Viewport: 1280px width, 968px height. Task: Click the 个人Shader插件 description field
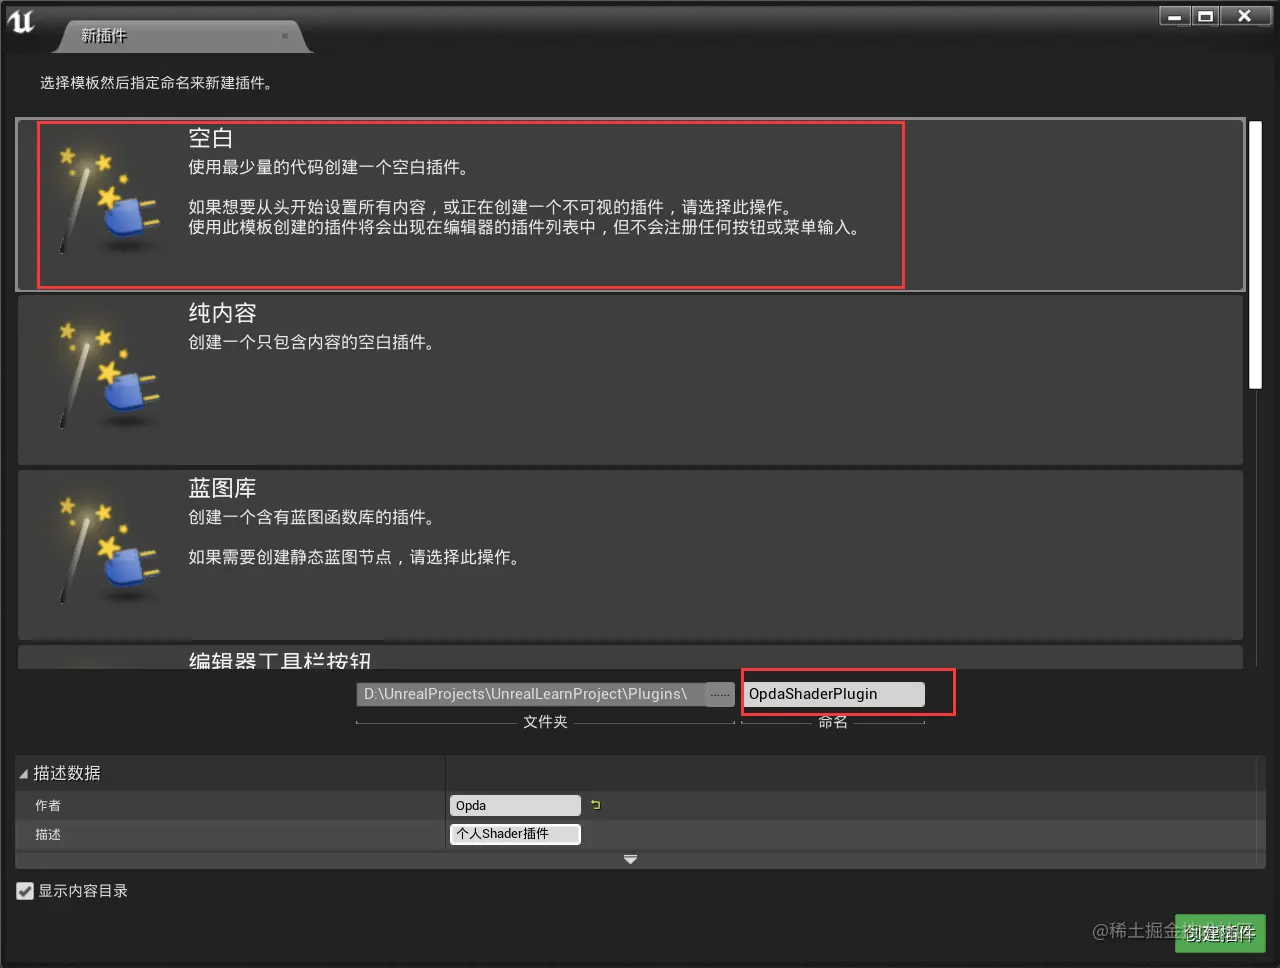[514, 833]
